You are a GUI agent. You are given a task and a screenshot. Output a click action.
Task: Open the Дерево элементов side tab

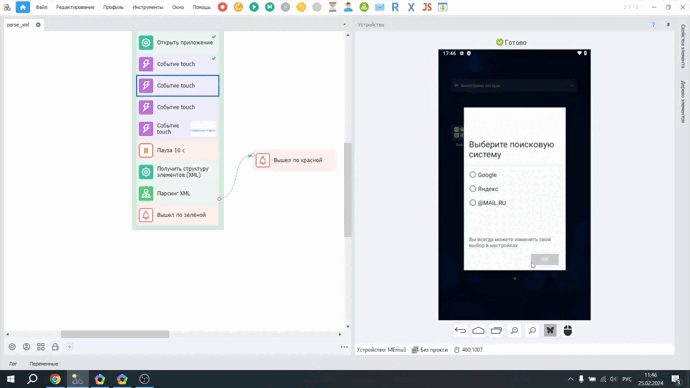click(683, 102)
